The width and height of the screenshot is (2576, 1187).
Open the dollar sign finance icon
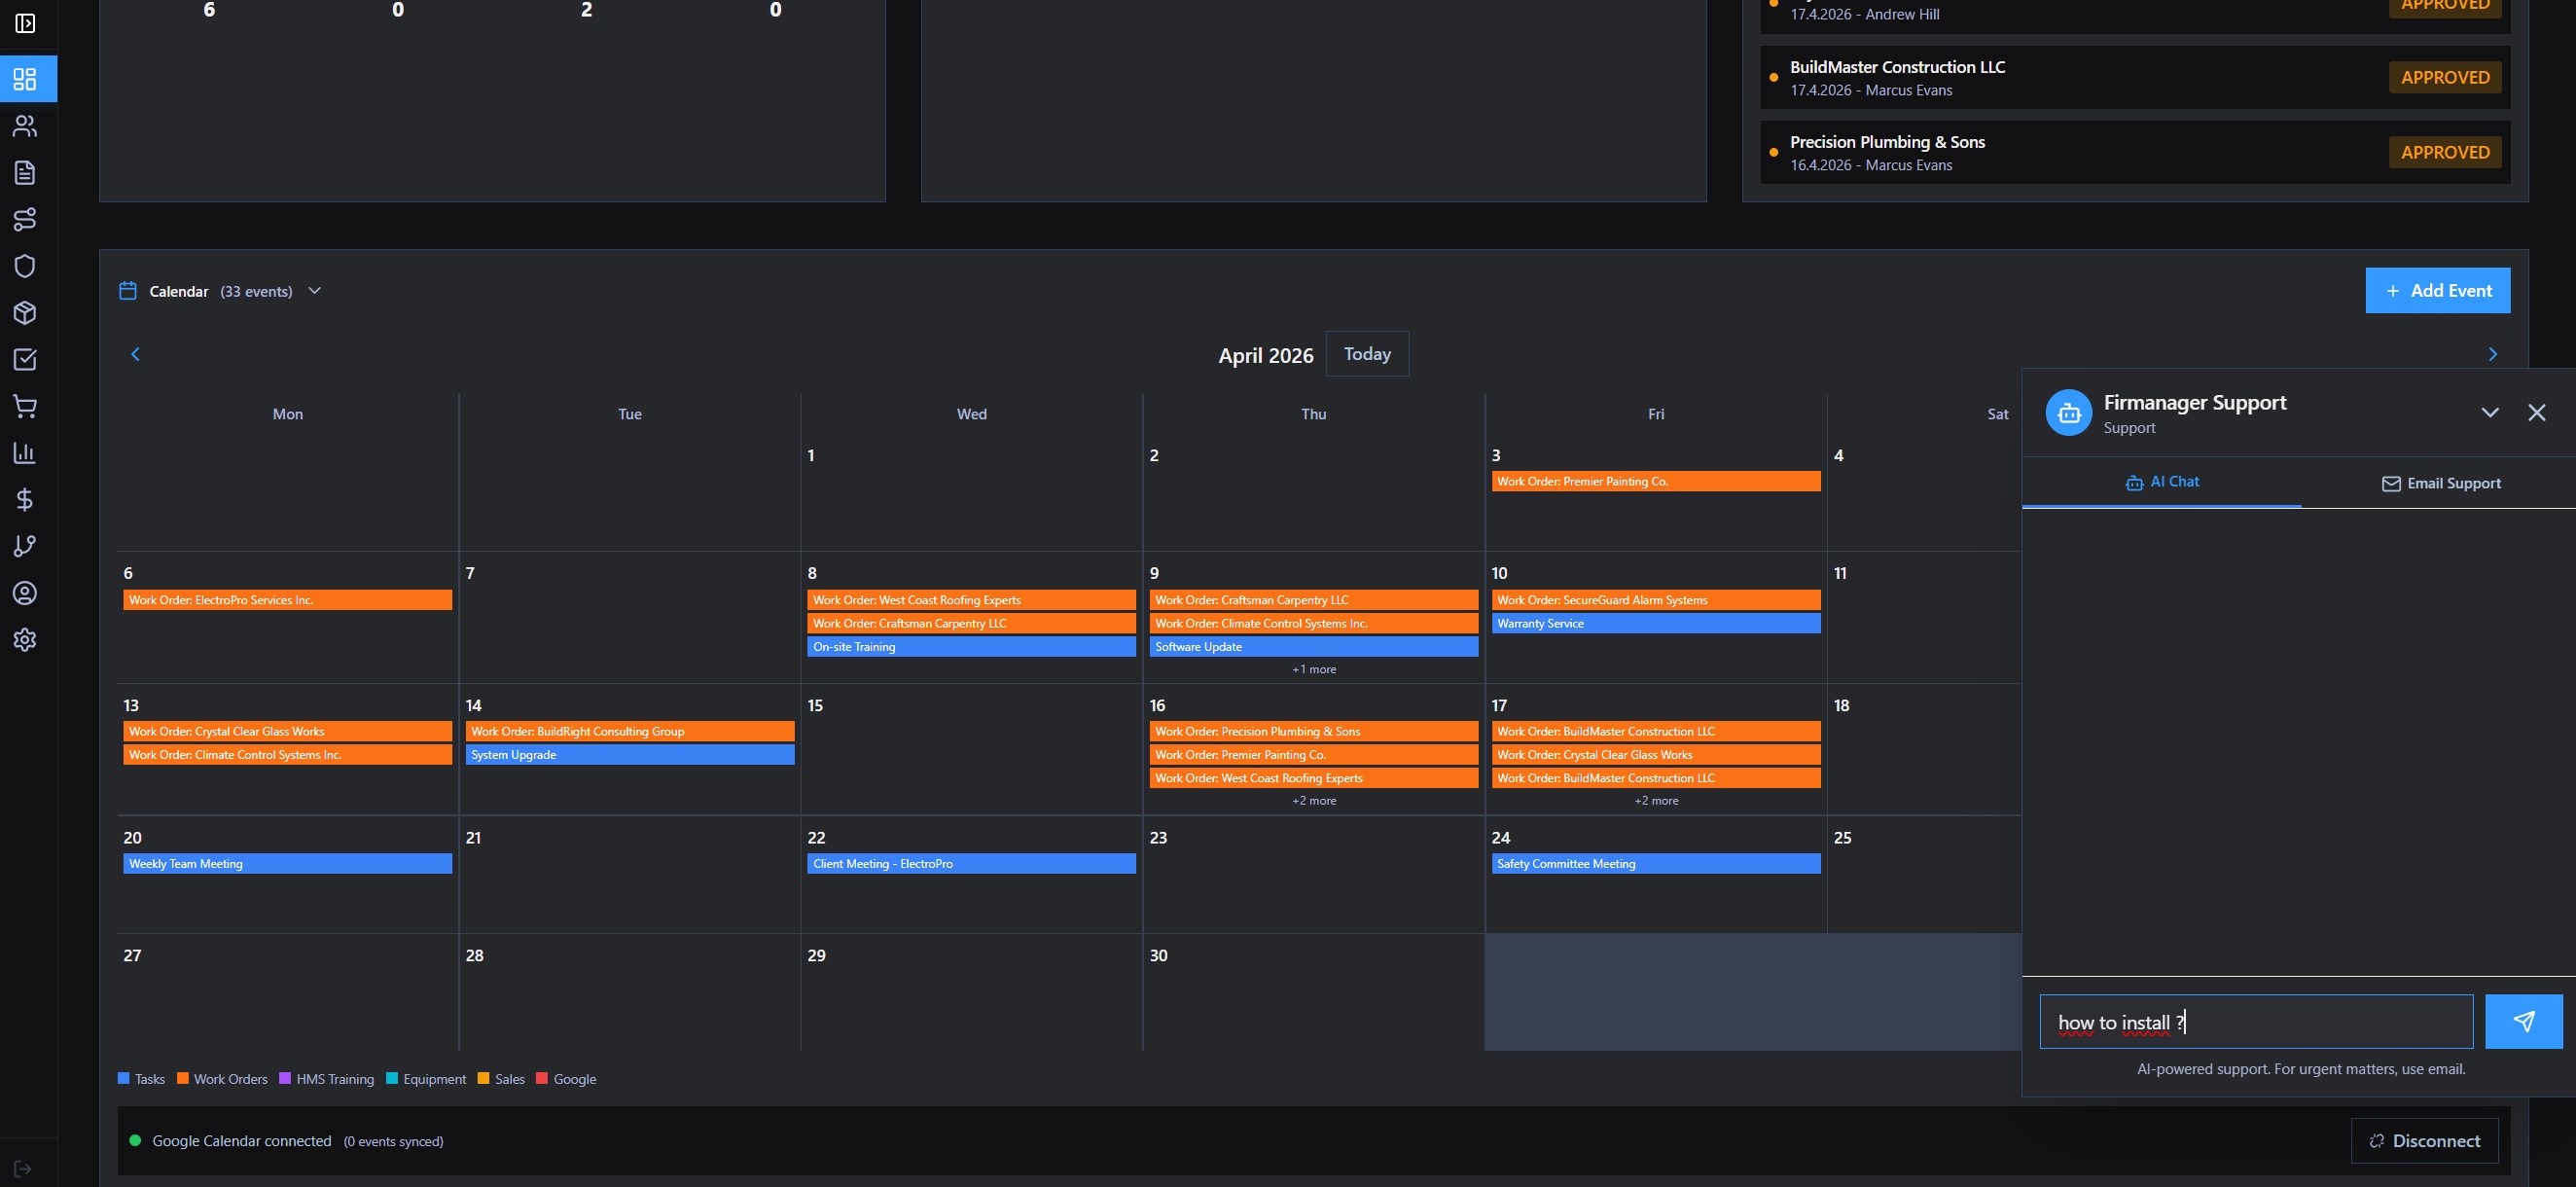click(25, 500)
